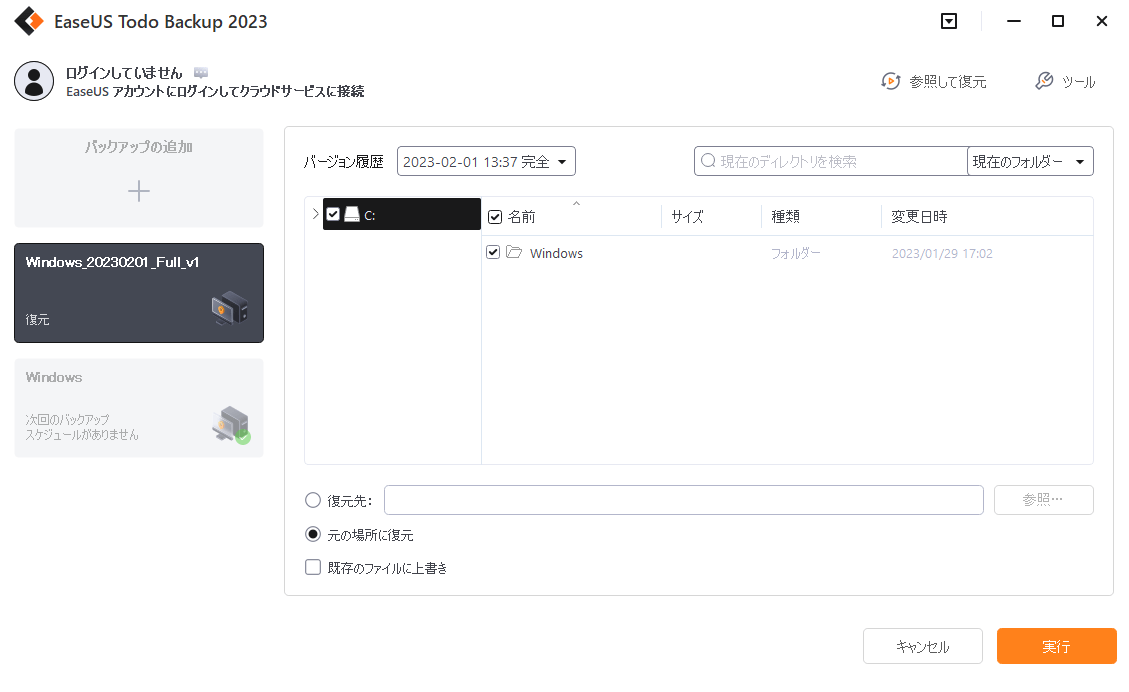Click the 実行 button
The image size is (1129, 692).
1056,646
